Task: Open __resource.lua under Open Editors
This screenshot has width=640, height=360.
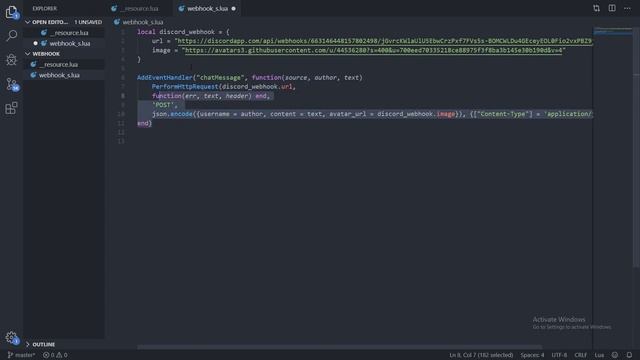Action: (64, 33)
